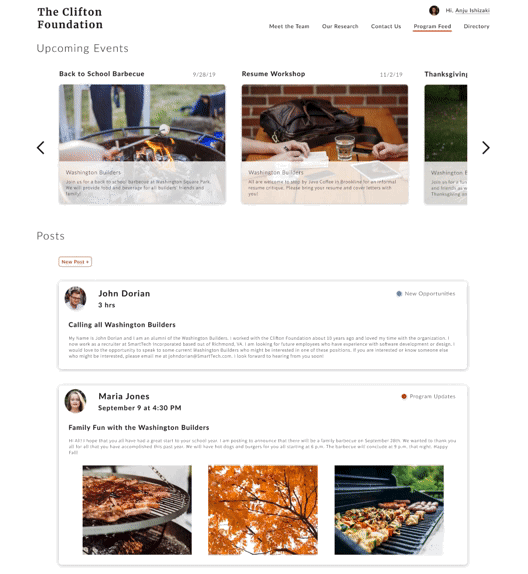Open the Resume Workshop event card

(x=324, y=144)
